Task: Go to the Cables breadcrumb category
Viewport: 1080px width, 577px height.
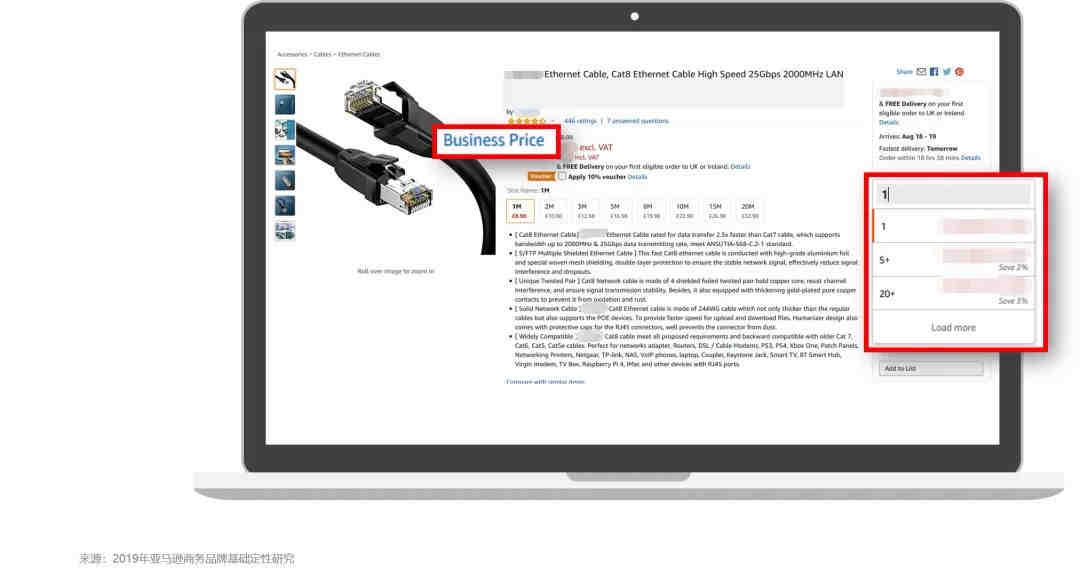Action: (322, 54)
